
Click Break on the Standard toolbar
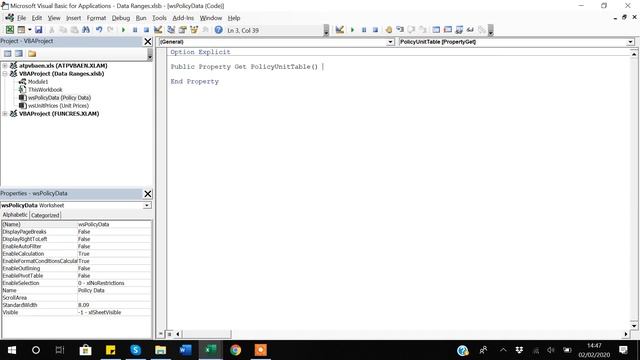(135, 30)
